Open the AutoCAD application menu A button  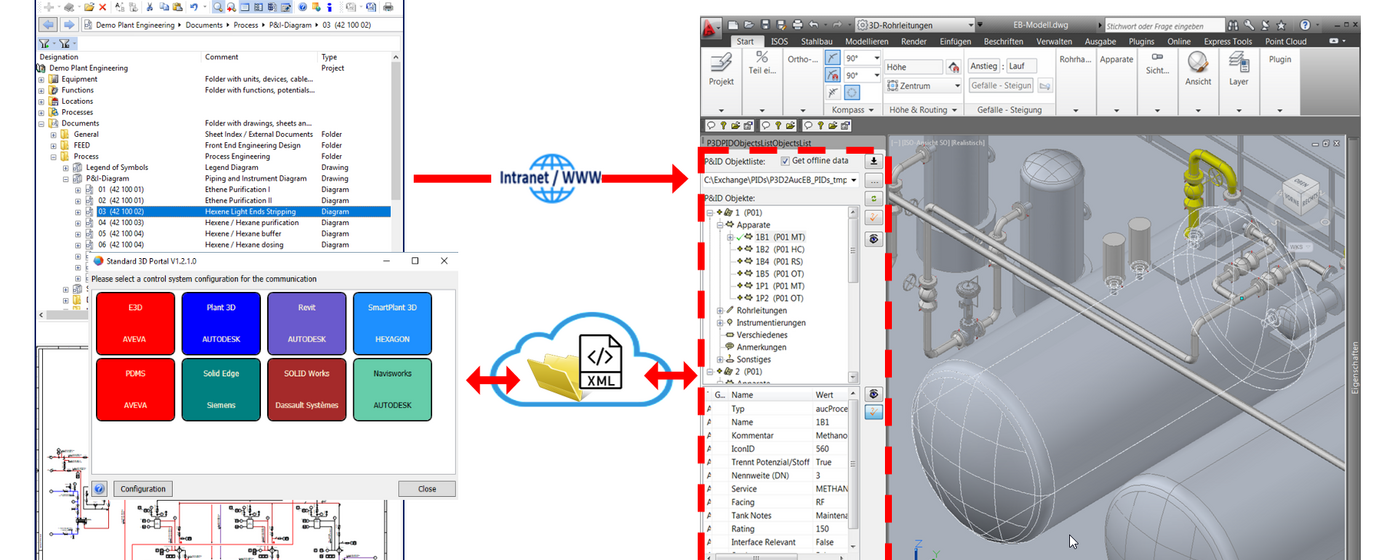coord(710,27)
